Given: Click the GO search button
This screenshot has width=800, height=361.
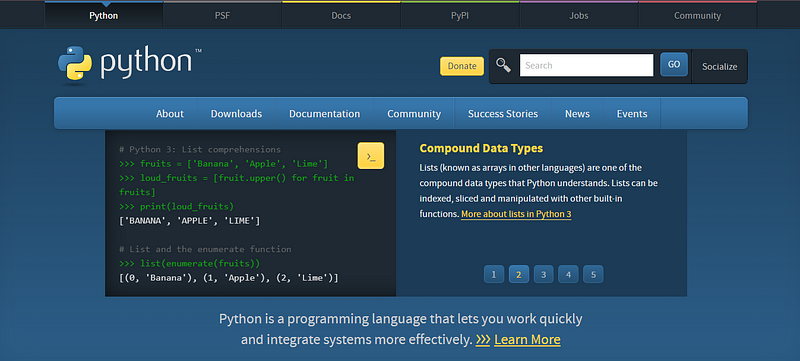Looking at the screenshot, I should [674, 64].
